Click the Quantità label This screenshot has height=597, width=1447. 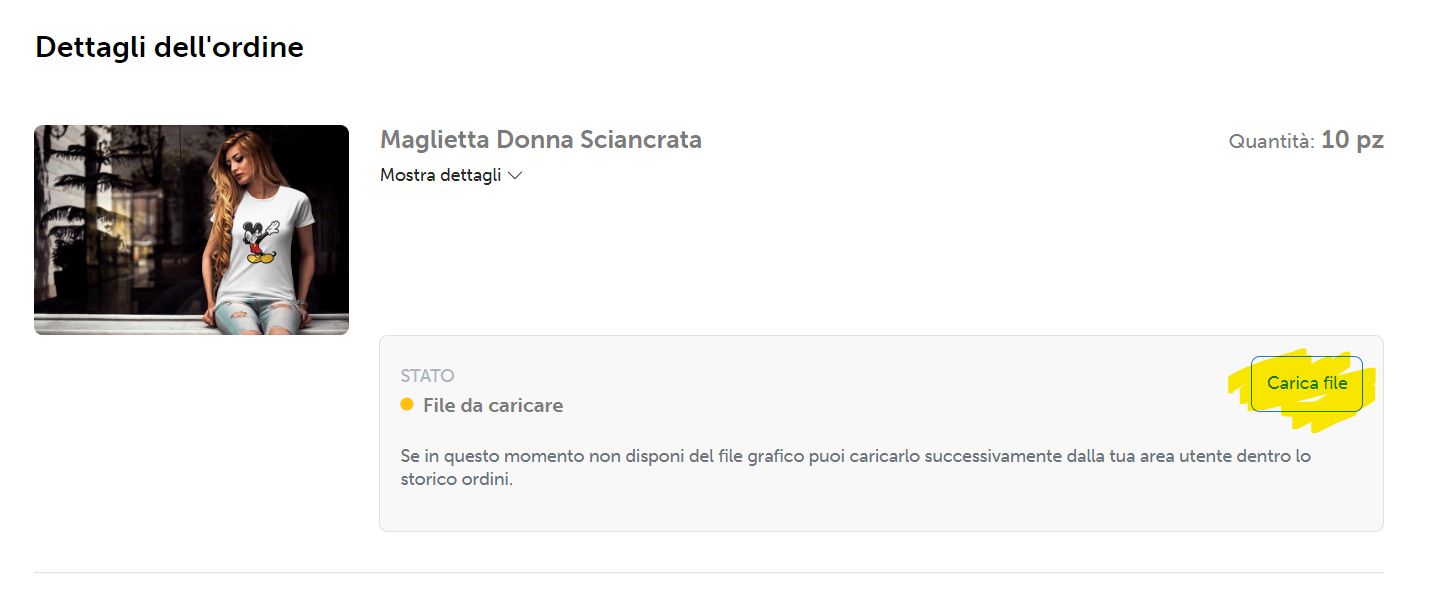point(1271,142)
